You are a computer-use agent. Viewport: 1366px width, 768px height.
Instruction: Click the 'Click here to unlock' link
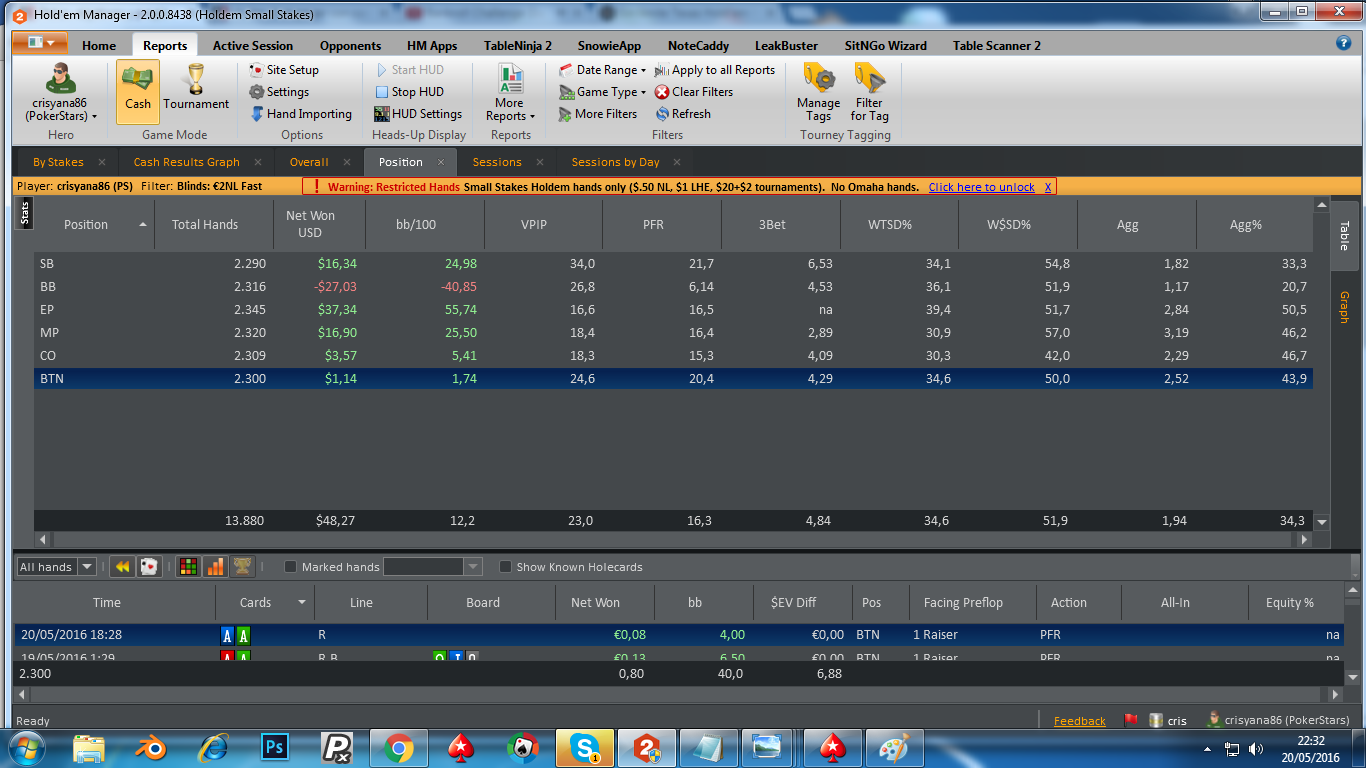pos(981,187)
